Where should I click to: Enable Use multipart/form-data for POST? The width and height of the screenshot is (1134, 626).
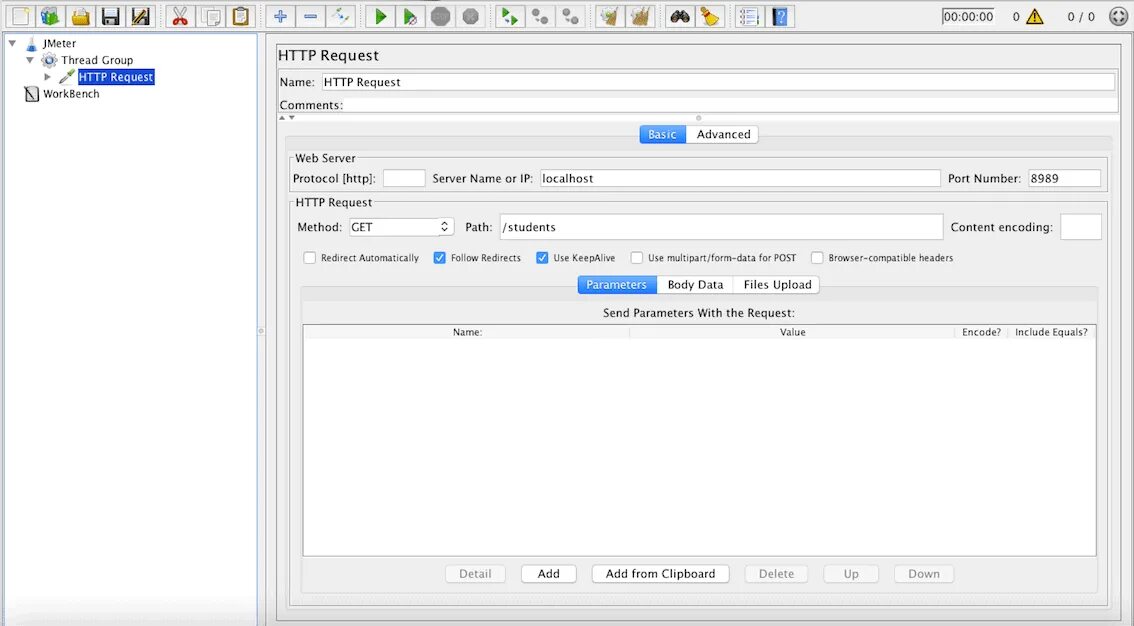pos(636,257)
